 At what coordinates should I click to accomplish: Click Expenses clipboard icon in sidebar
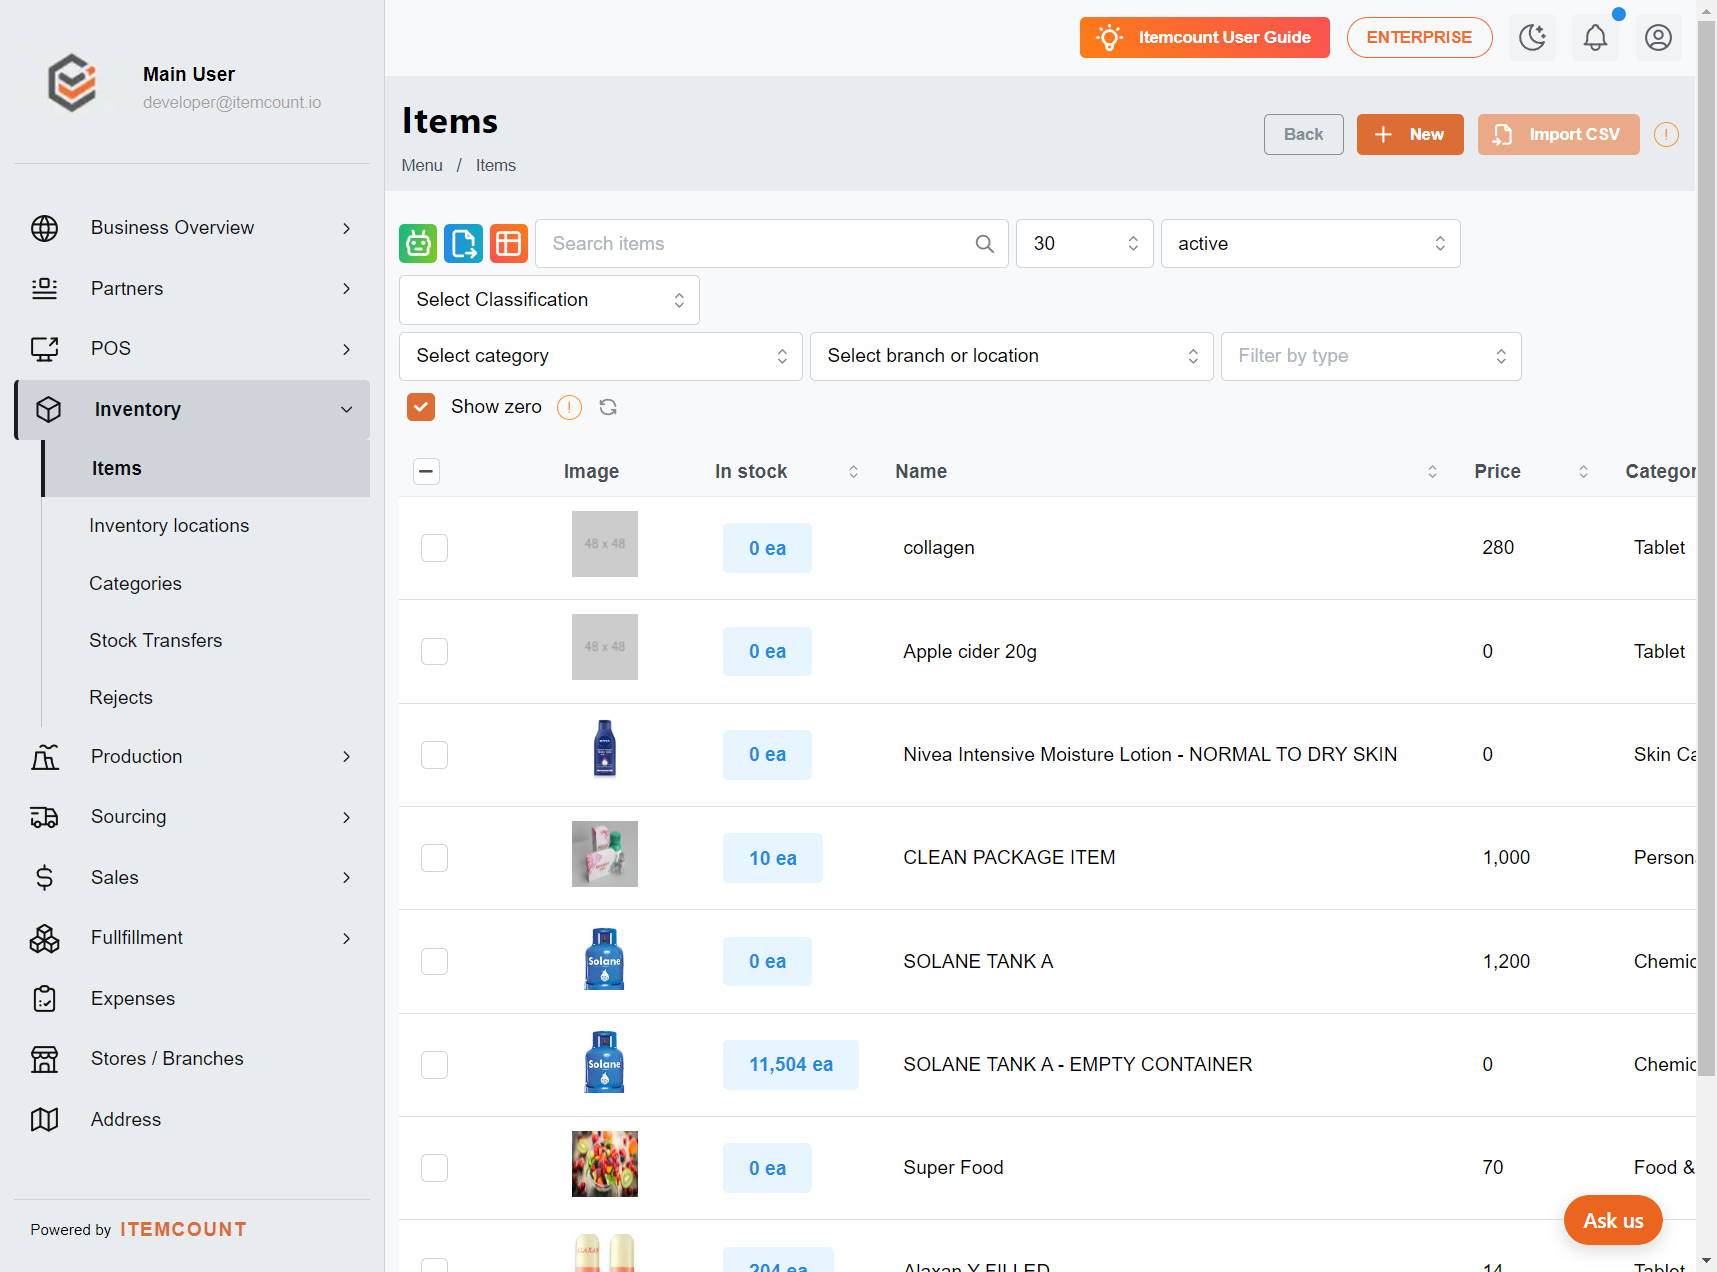(x=45, y=999)
